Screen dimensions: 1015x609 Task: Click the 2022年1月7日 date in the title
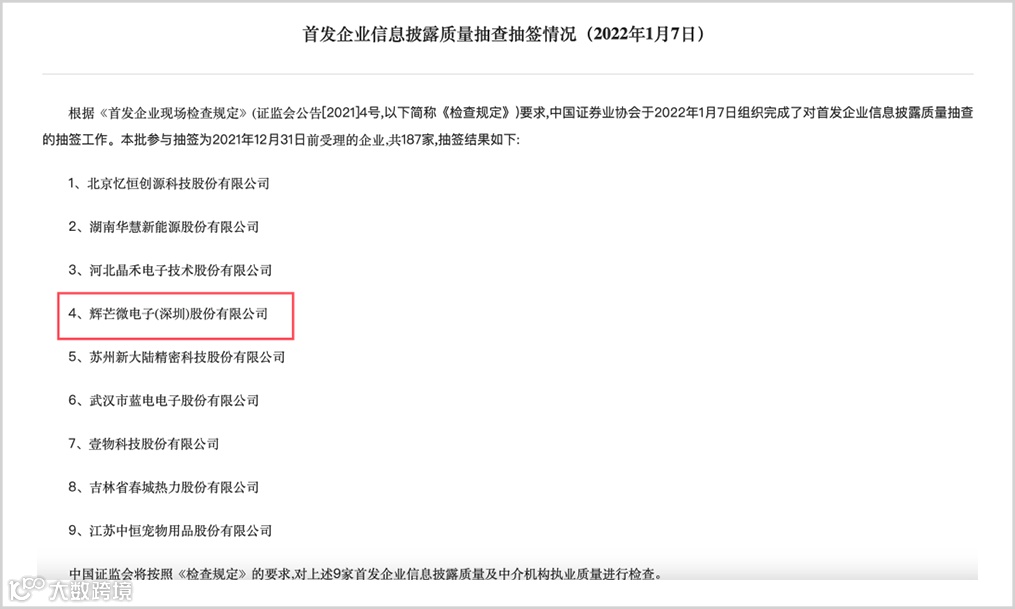click(x=643, y=34)
